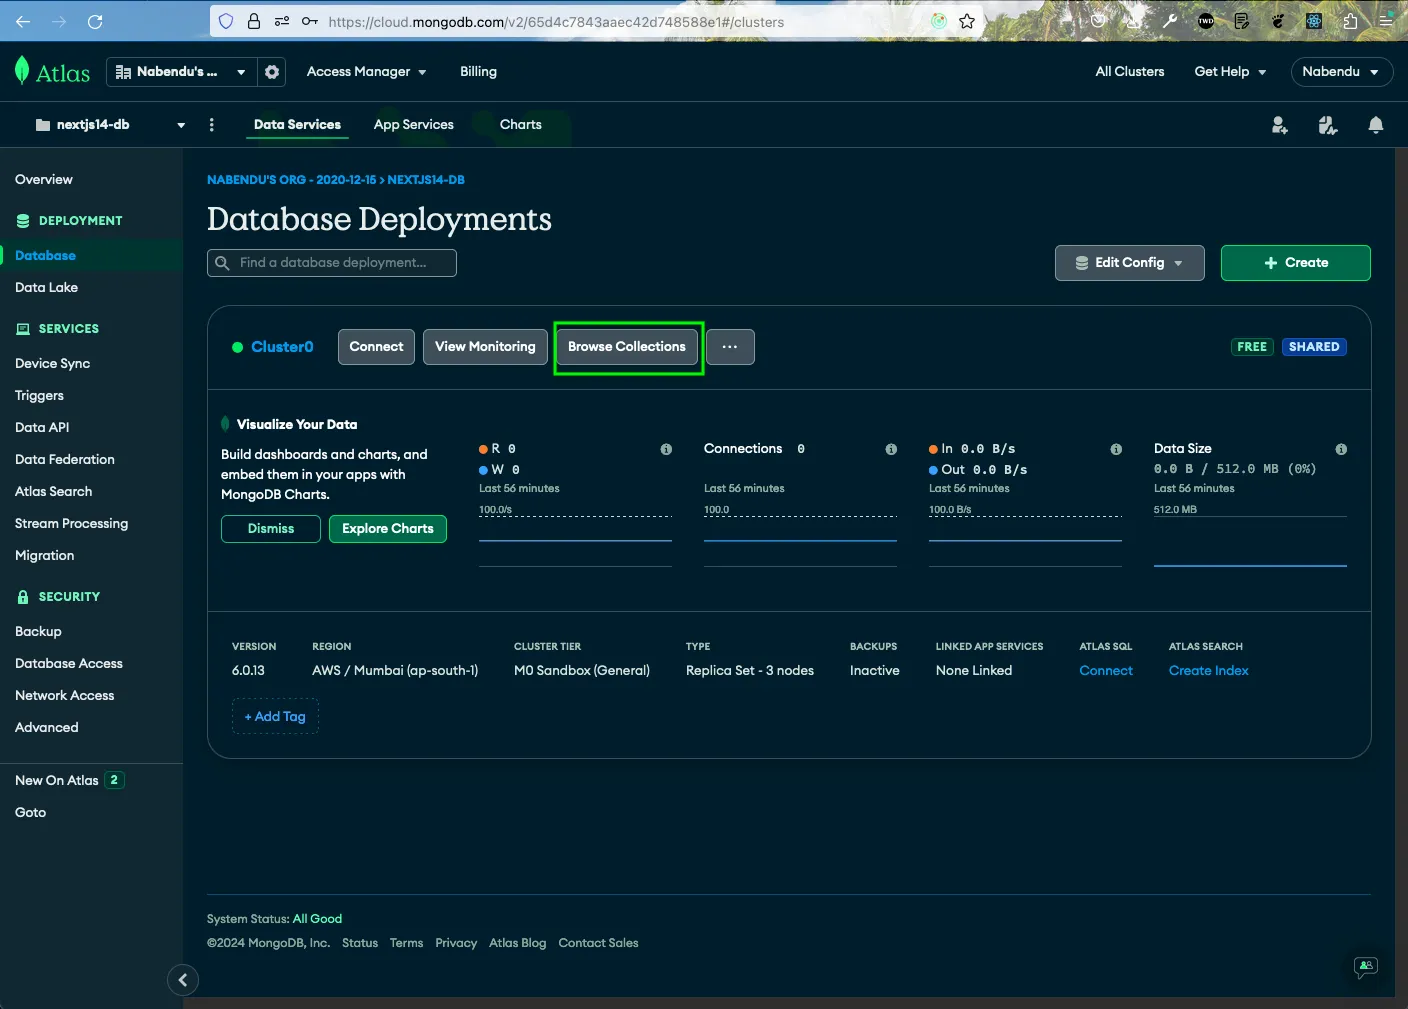Expand the Get Help menu
Screen dimensions: 1408x1009
1230,72
